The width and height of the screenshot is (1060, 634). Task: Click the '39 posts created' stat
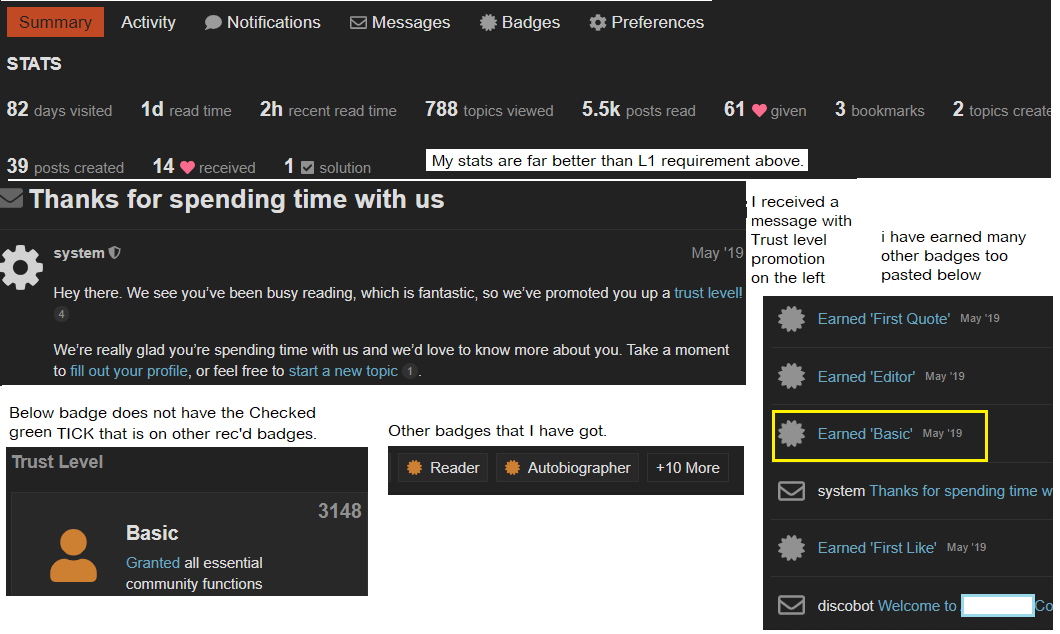point(66,166)
